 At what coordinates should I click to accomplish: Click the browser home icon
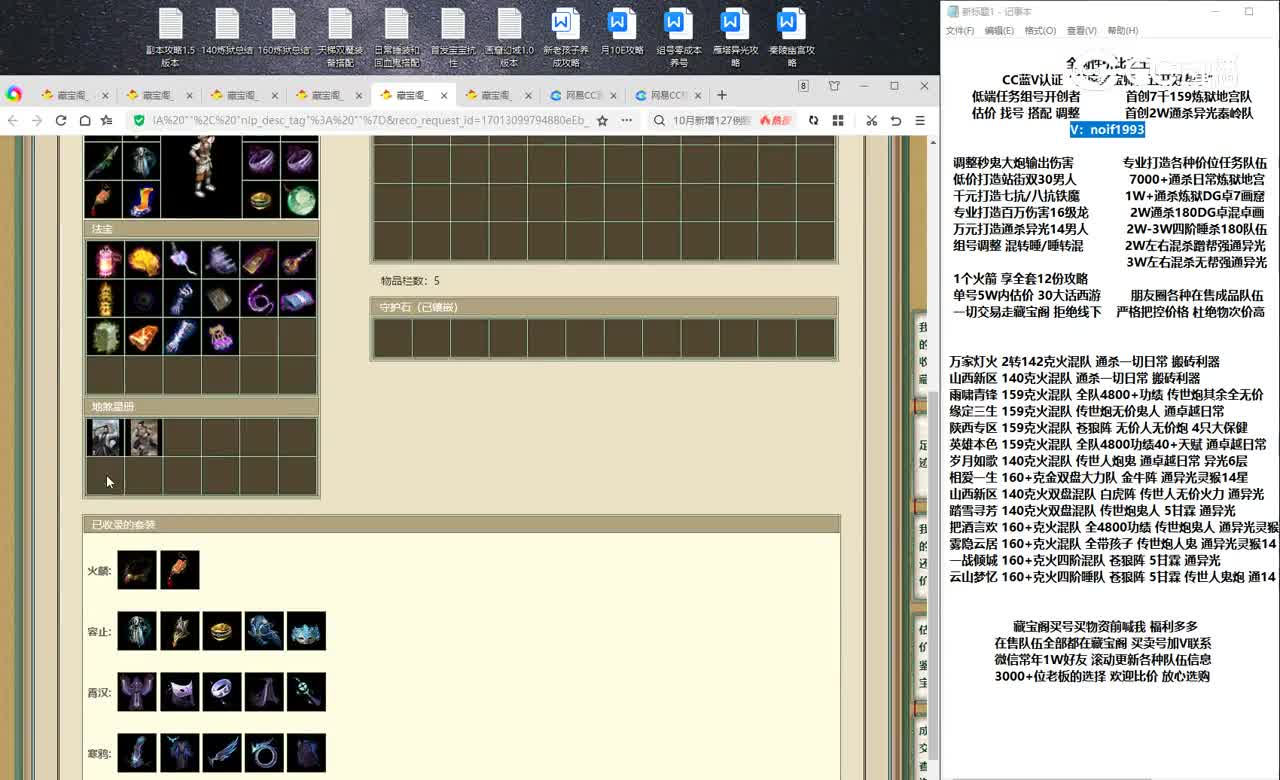click(85, 120)
